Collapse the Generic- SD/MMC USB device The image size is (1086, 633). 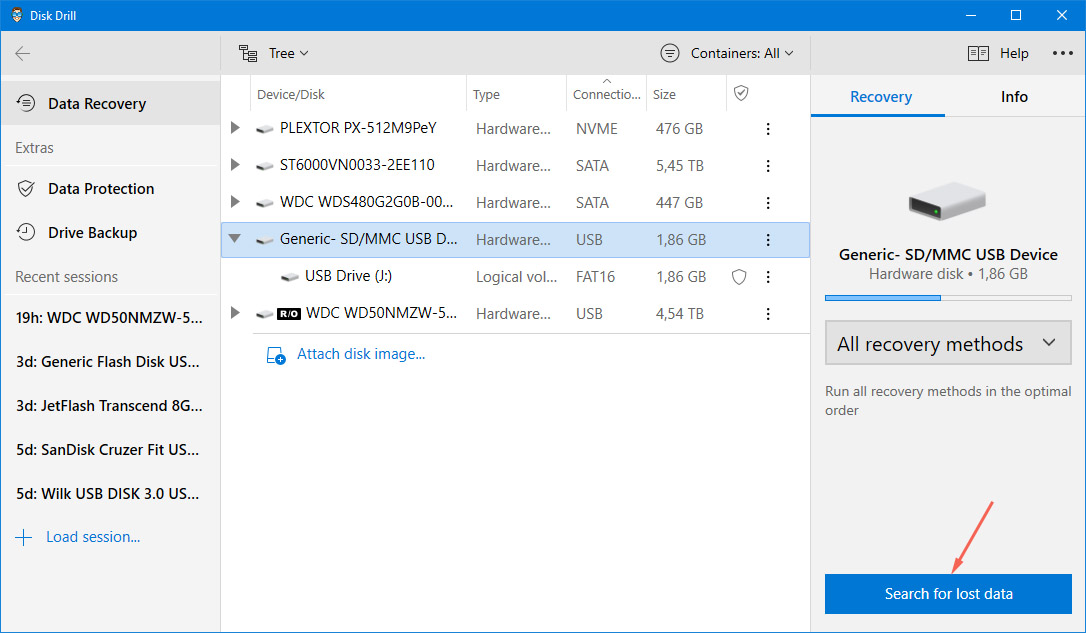coord(235,238)
